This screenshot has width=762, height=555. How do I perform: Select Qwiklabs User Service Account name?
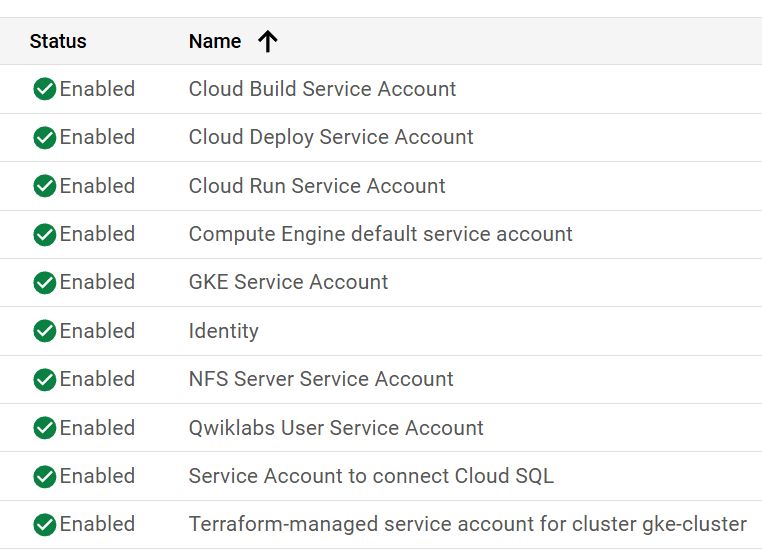click(336, 428)
